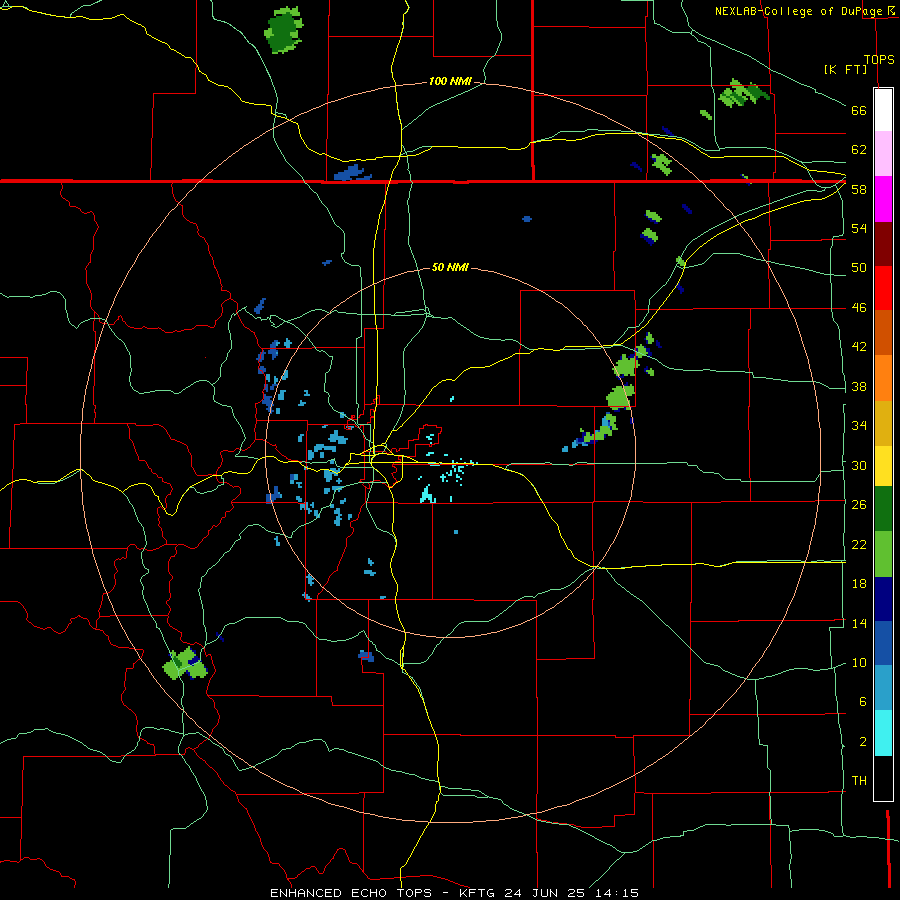The image size is (900, 900).
Task: Click the magenta swatch between 54 and 58
Action: 883,199
